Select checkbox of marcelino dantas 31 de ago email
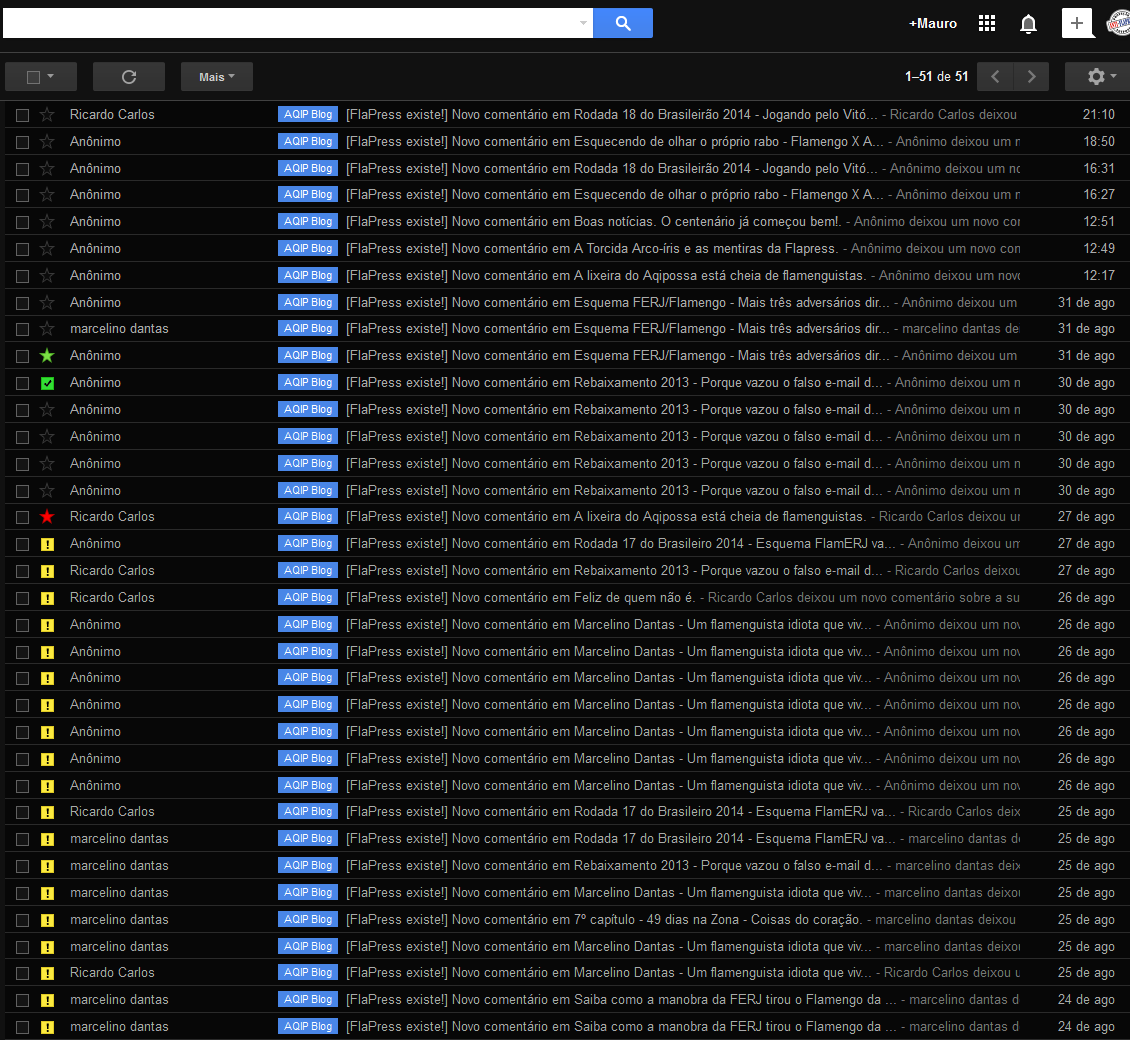1130x1040 pixels. coord(22,329)
